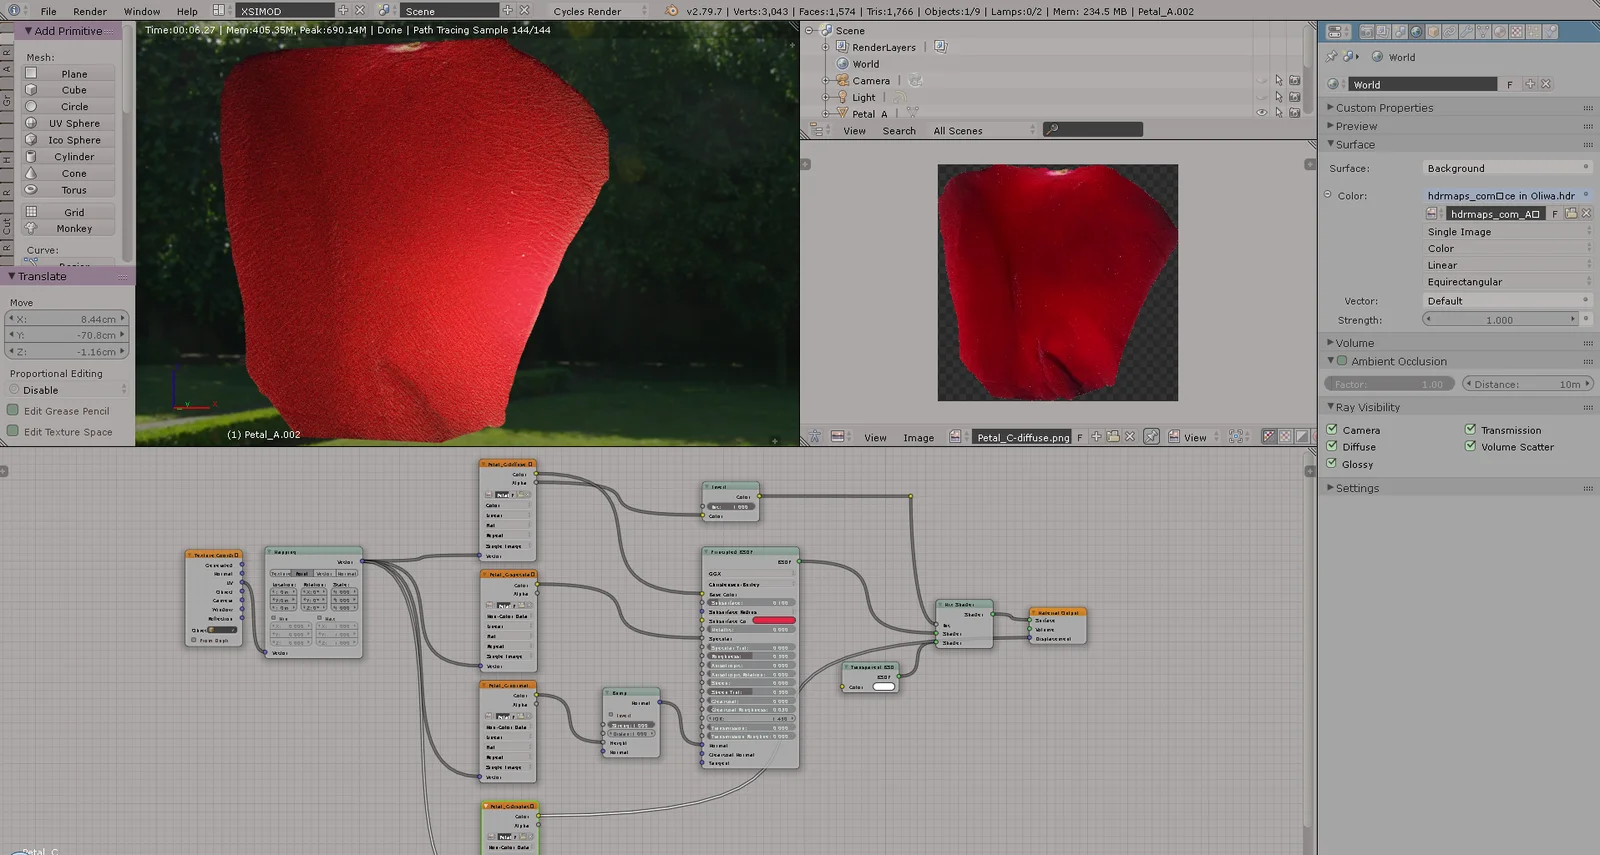Unlink Petal_C-diffuse.png image with X icon
The image size is (1600, 855).
(1130, 437)
